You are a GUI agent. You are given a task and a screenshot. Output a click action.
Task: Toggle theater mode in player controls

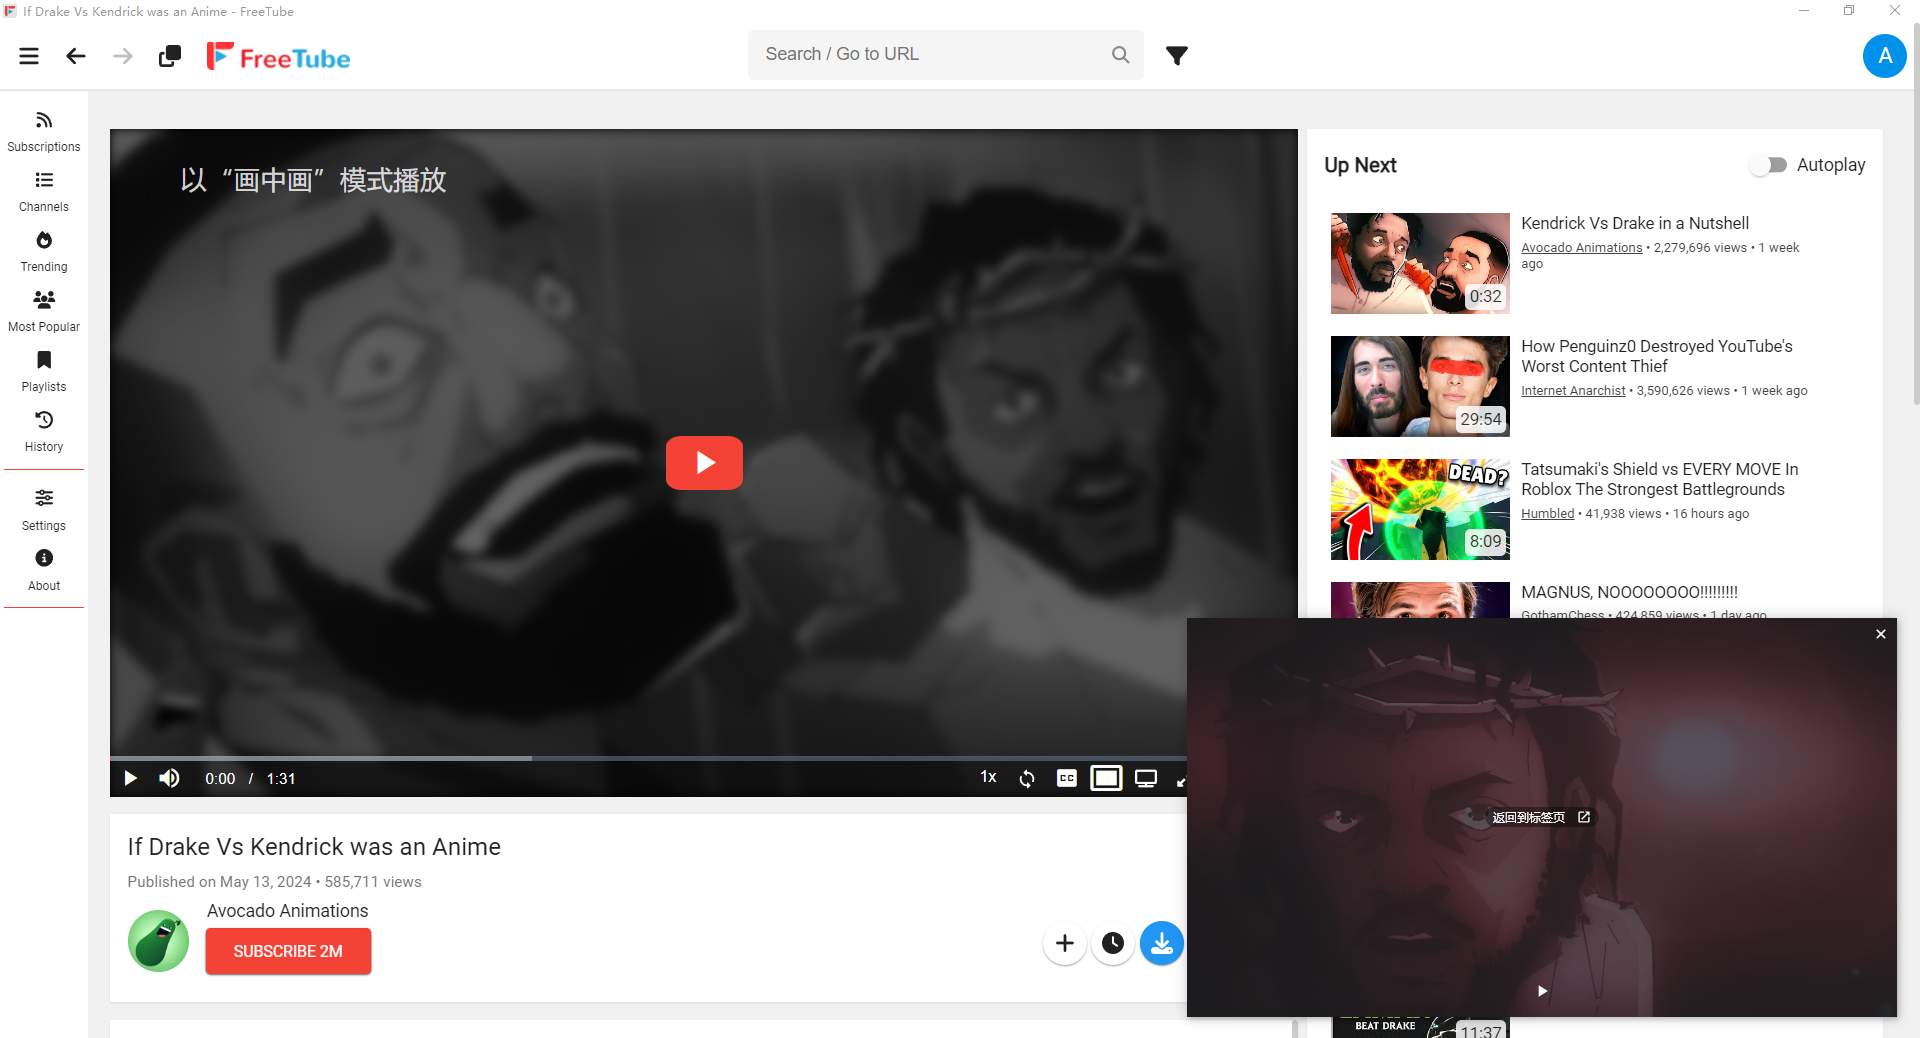point(1106,778)
